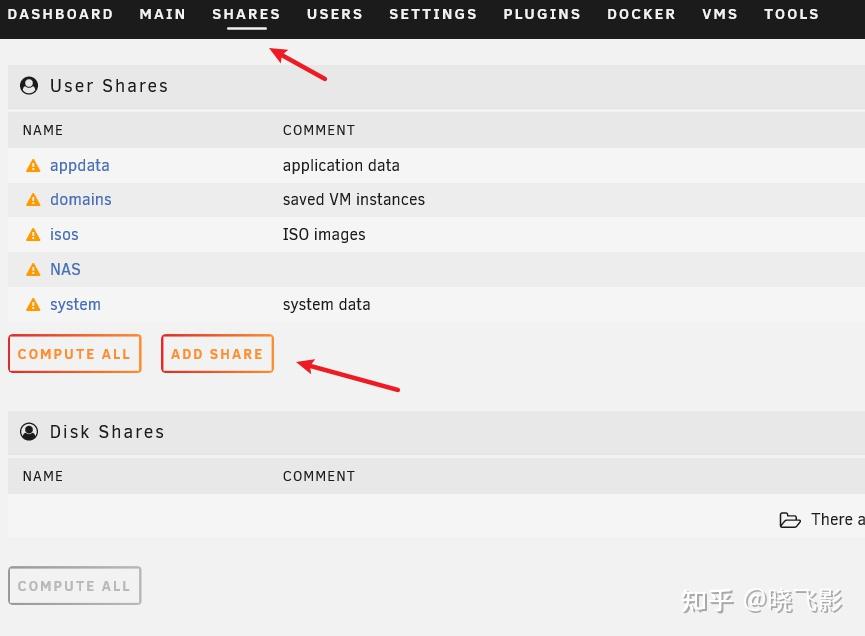Click warning icon beside NAS share
865x636 pixels.
[x=33, y=270]
